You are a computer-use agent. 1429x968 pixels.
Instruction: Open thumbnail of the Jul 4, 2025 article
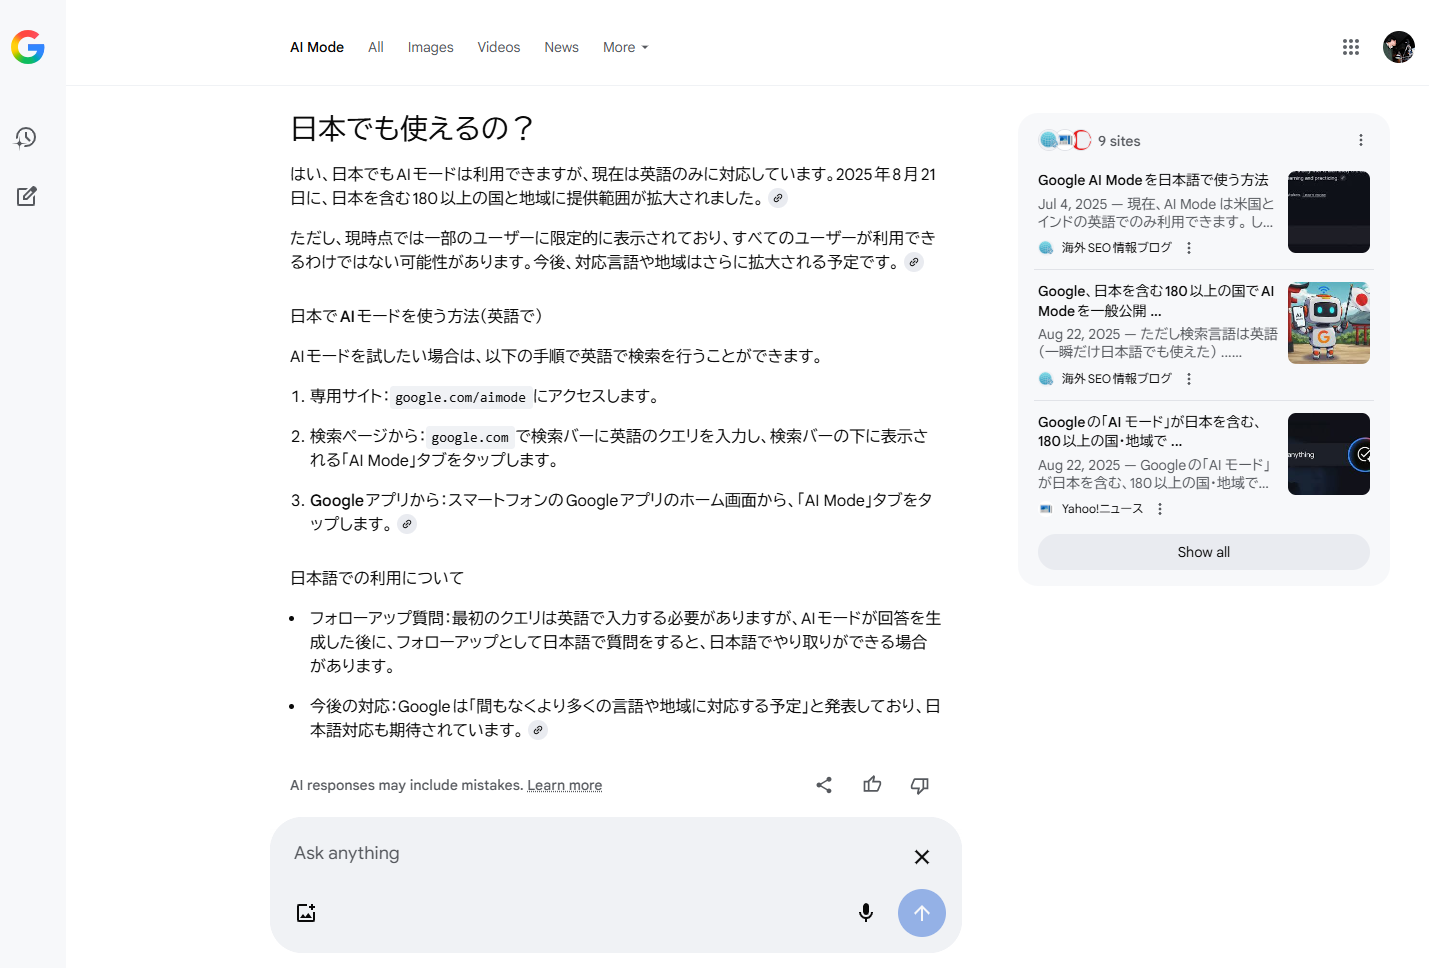(1329, 212)
